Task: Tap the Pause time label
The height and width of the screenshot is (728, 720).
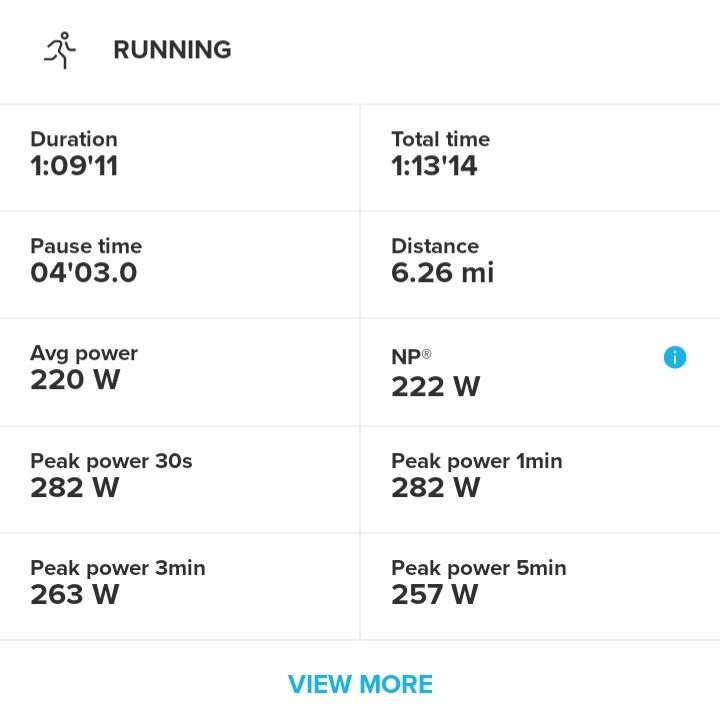Action: pos(86,246)
